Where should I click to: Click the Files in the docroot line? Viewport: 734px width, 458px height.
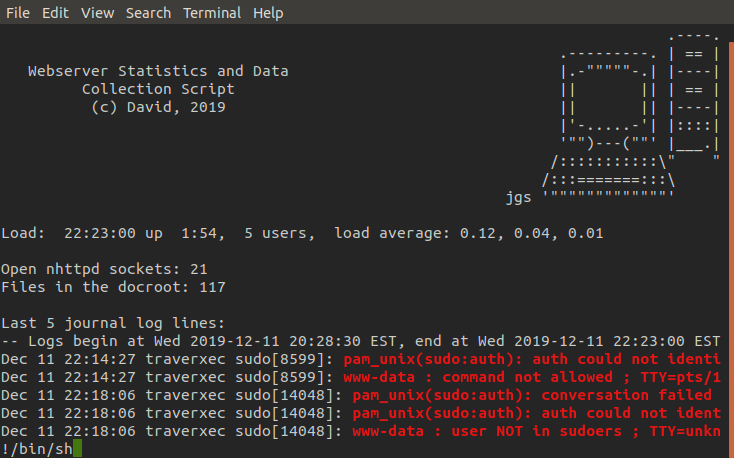point(113,287)
